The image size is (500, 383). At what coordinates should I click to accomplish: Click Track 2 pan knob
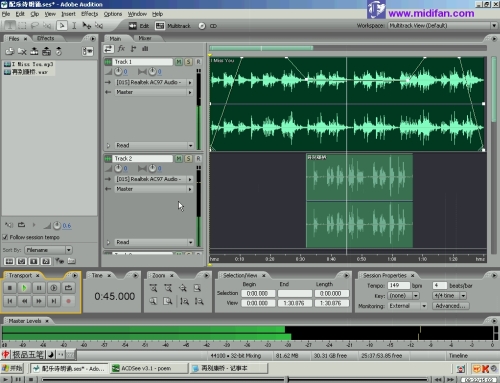point(152,169)
